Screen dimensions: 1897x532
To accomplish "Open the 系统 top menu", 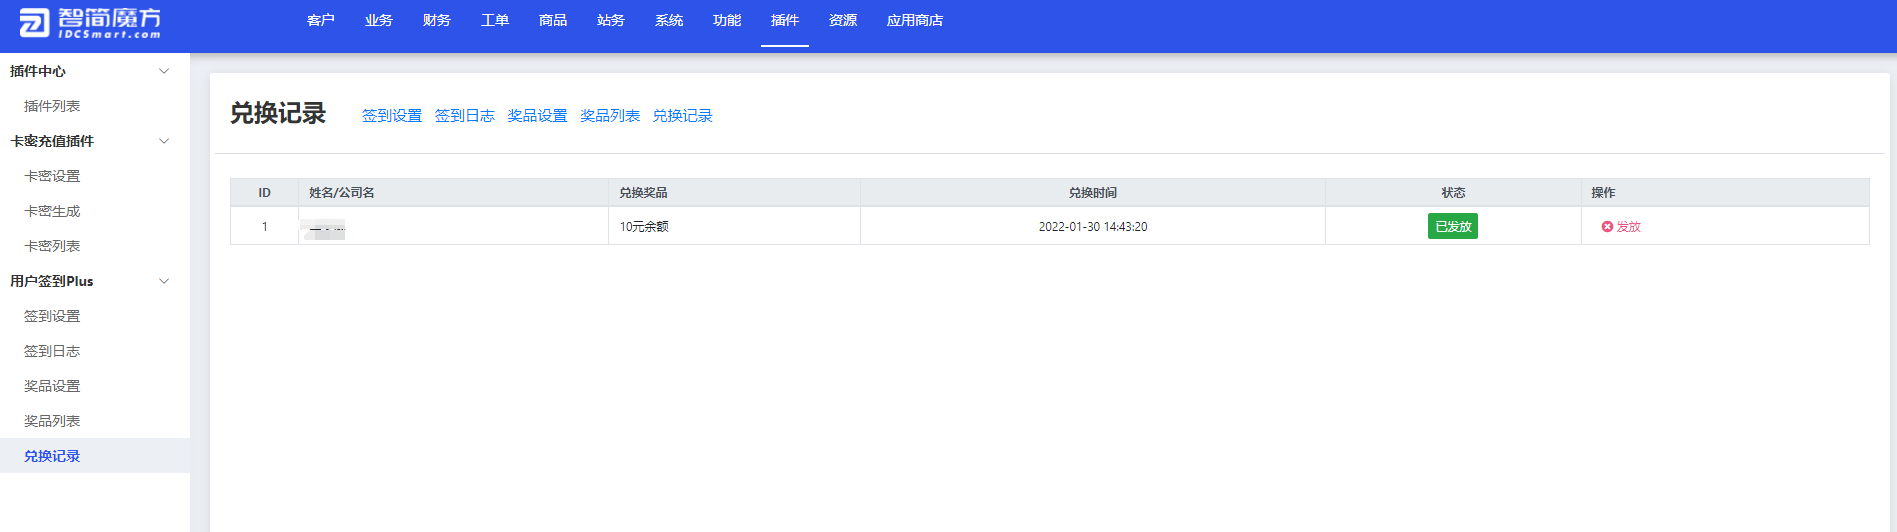I will 668,20.
